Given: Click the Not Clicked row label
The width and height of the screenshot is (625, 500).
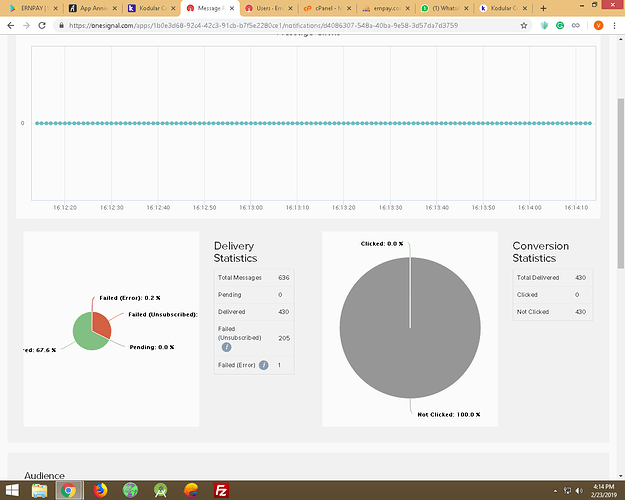Looking at the screenshot, I should [533, 312].
